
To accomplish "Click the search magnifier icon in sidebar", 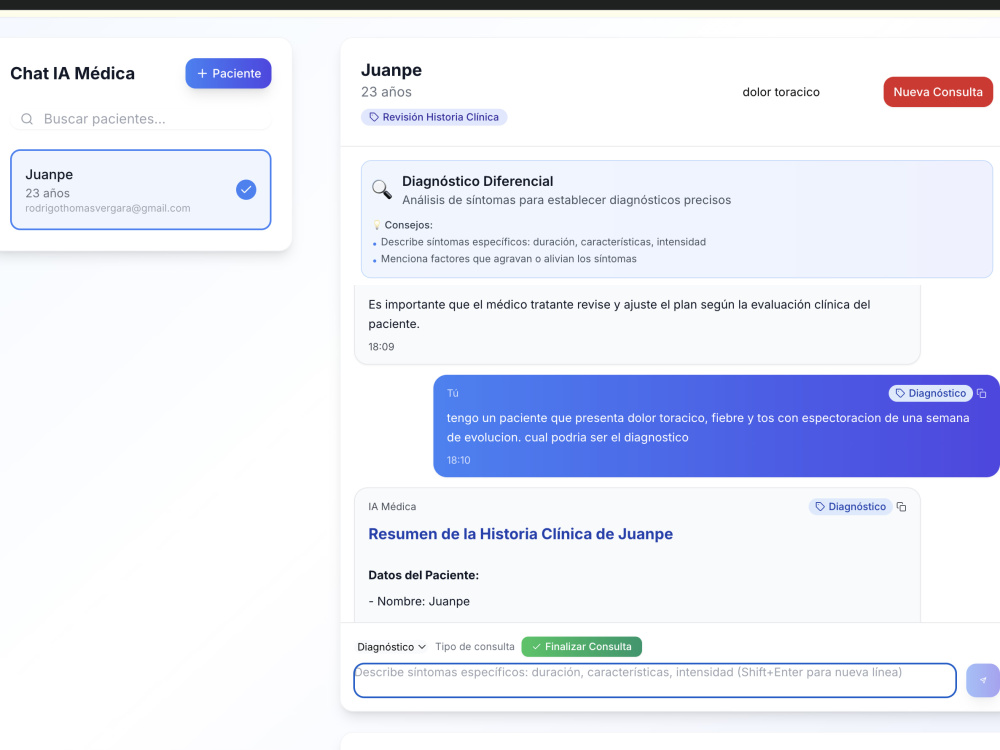I will 27,119.
